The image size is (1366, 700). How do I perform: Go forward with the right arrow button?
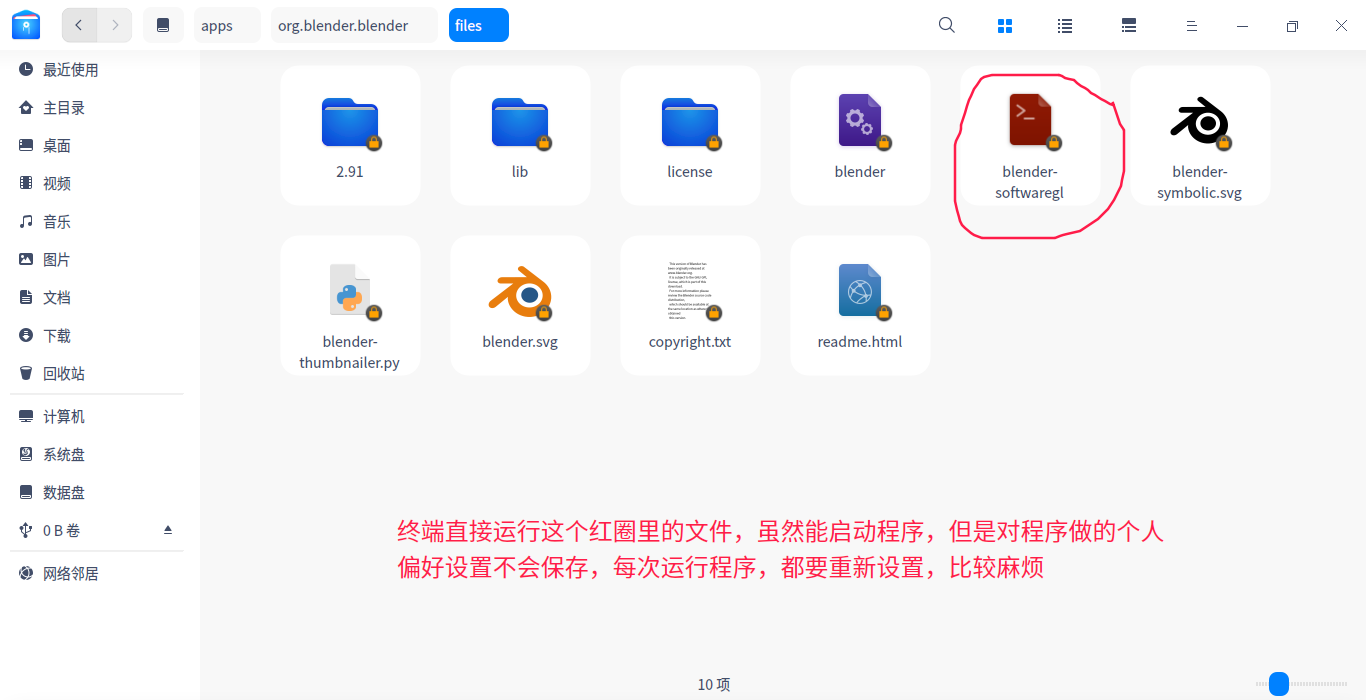click(x=115, y=25)
